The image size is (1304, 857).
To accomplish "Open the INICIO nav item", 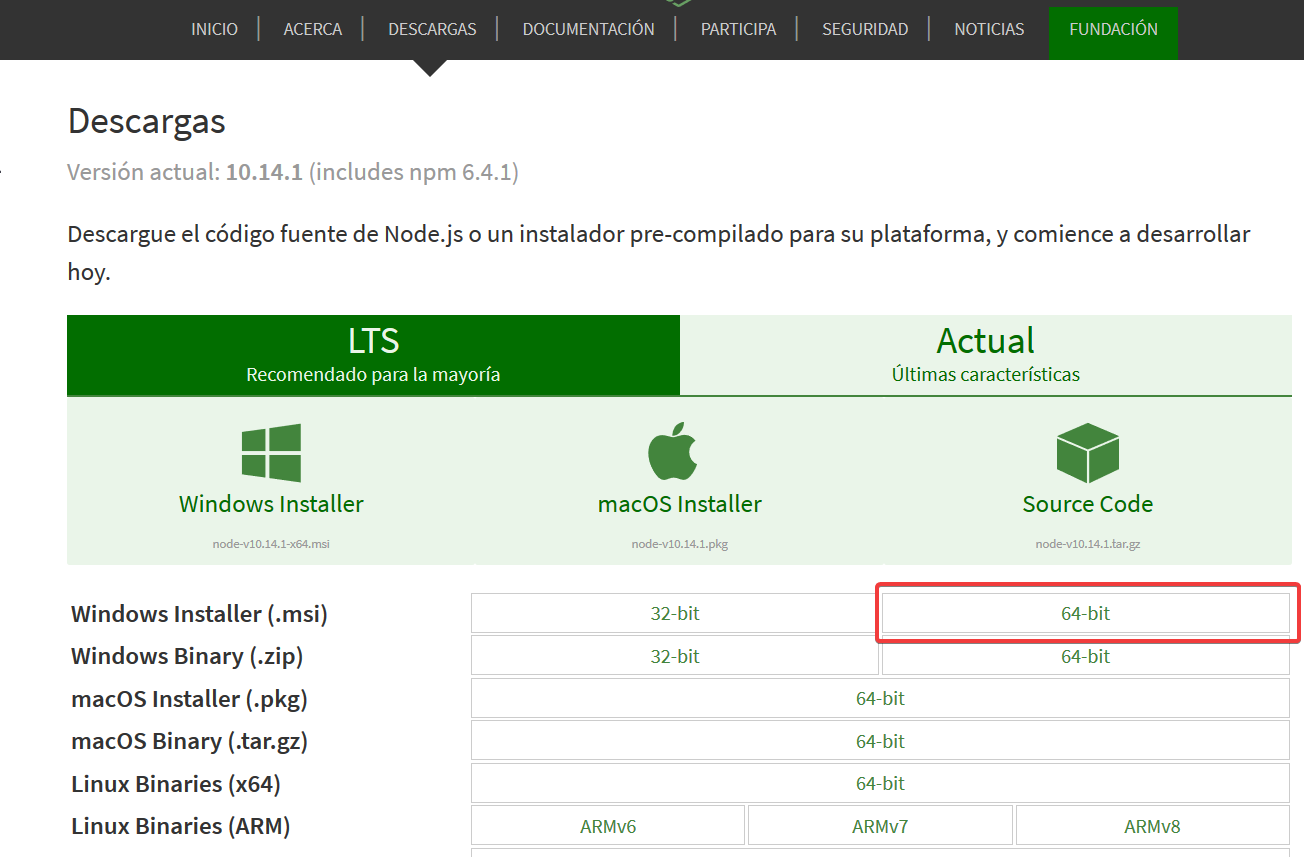I will (x=215, y=29).
